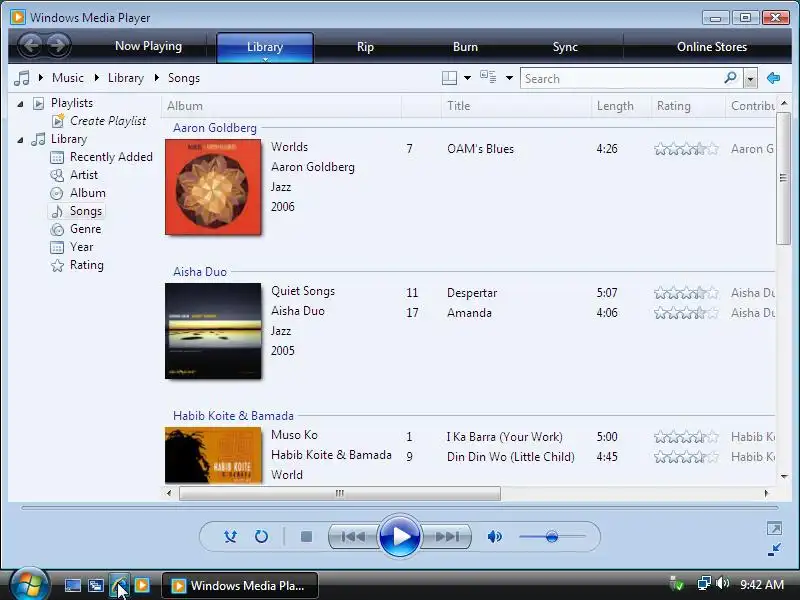Image resolution: width=800 pixels, height=600 pixels.
Task: Select Year in the sidebar
Action: (82, 247)
